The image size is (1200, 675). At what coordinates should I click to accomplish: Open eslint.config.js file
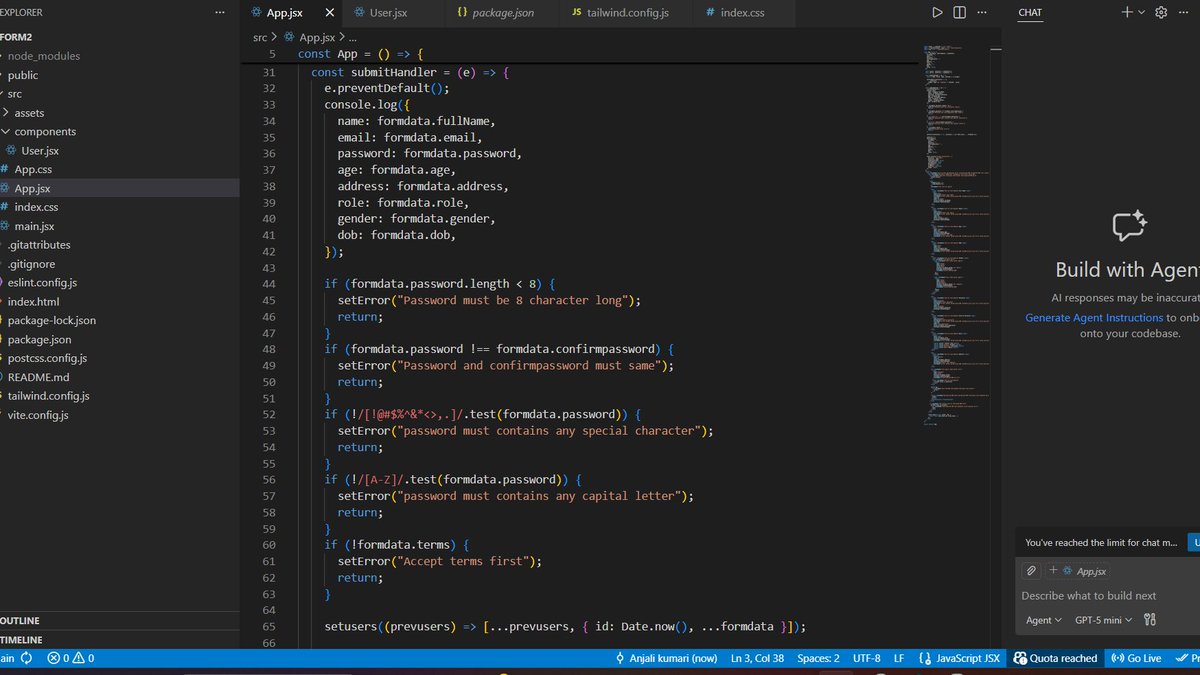[42, 283]
